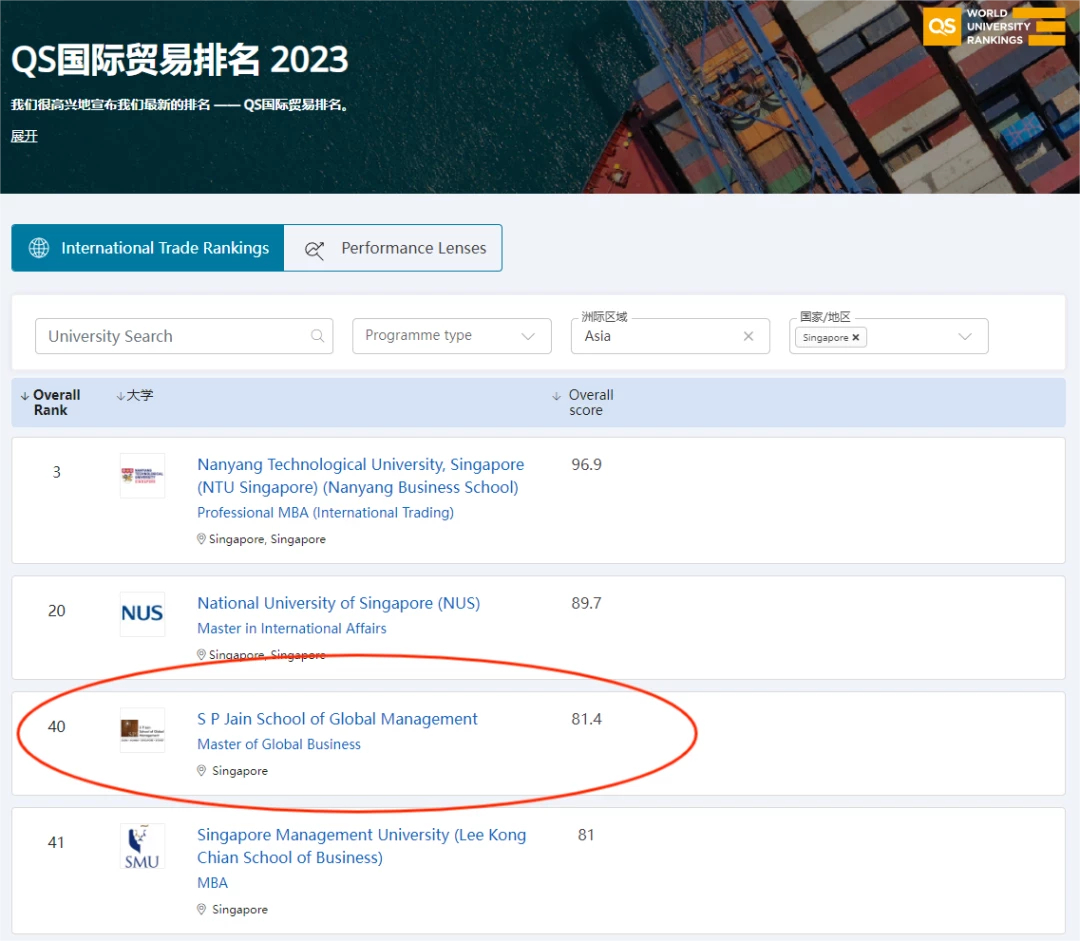Viewport: 1080px width, 941px height.
Task: Click the magnifier icon in University Search
Action: (318, 335)
